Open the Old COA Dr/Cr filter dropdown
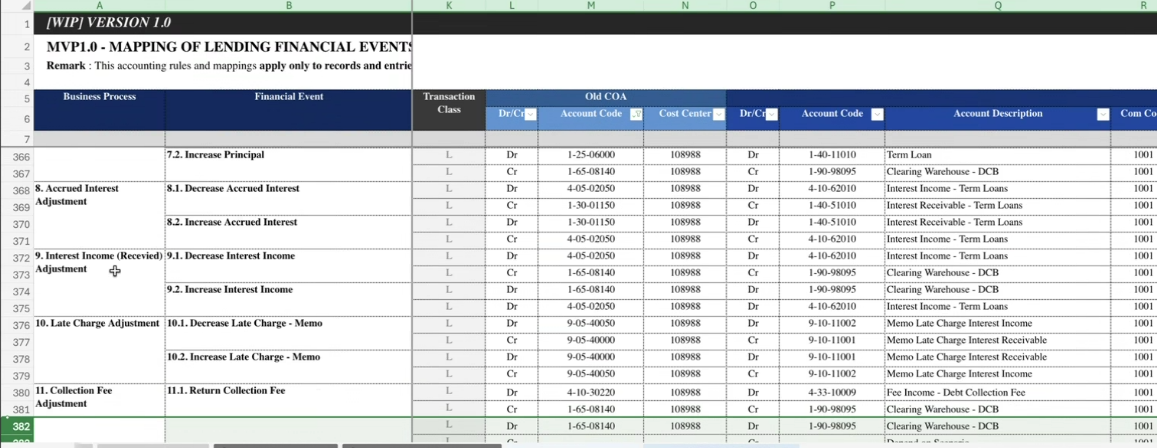The height and width of the screenshot is (448, 1157). point(530,115)
